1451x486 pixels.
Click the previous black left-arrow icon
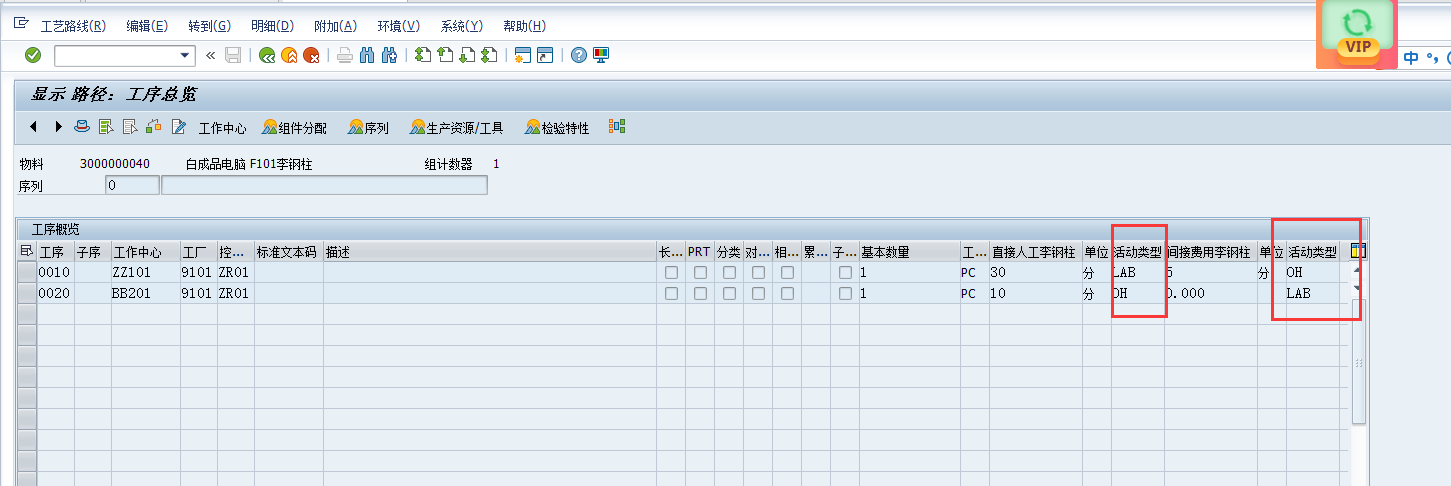[x=33, y=127]
